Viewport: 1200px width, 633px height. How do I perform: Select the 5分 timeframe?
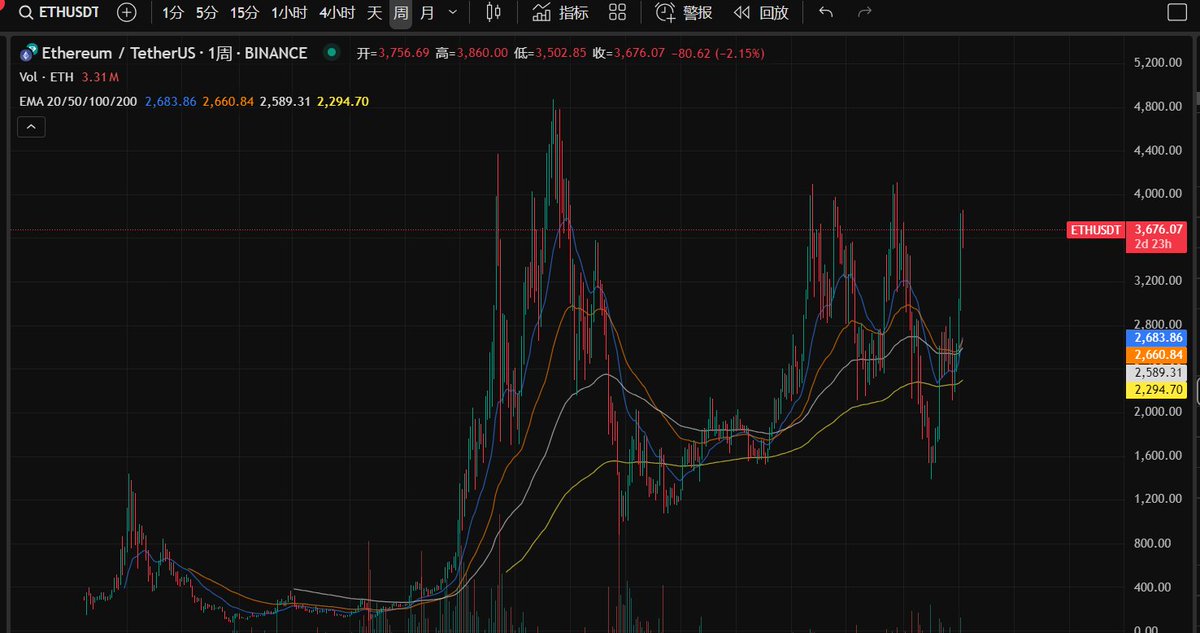206,13
